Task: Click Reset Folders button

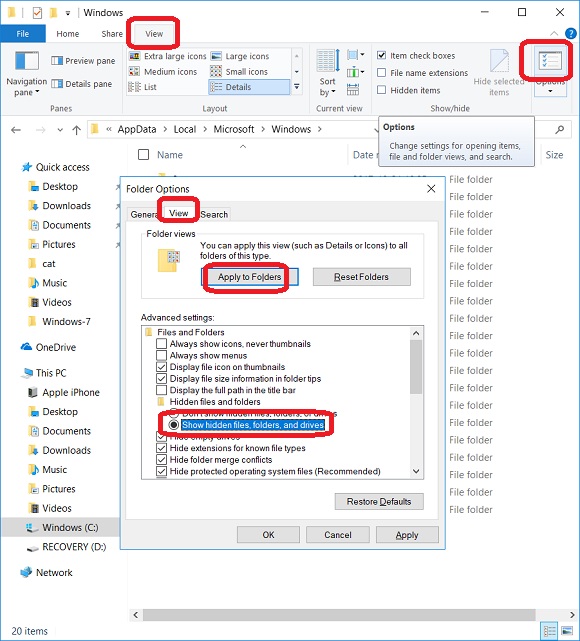Action: 361,277
